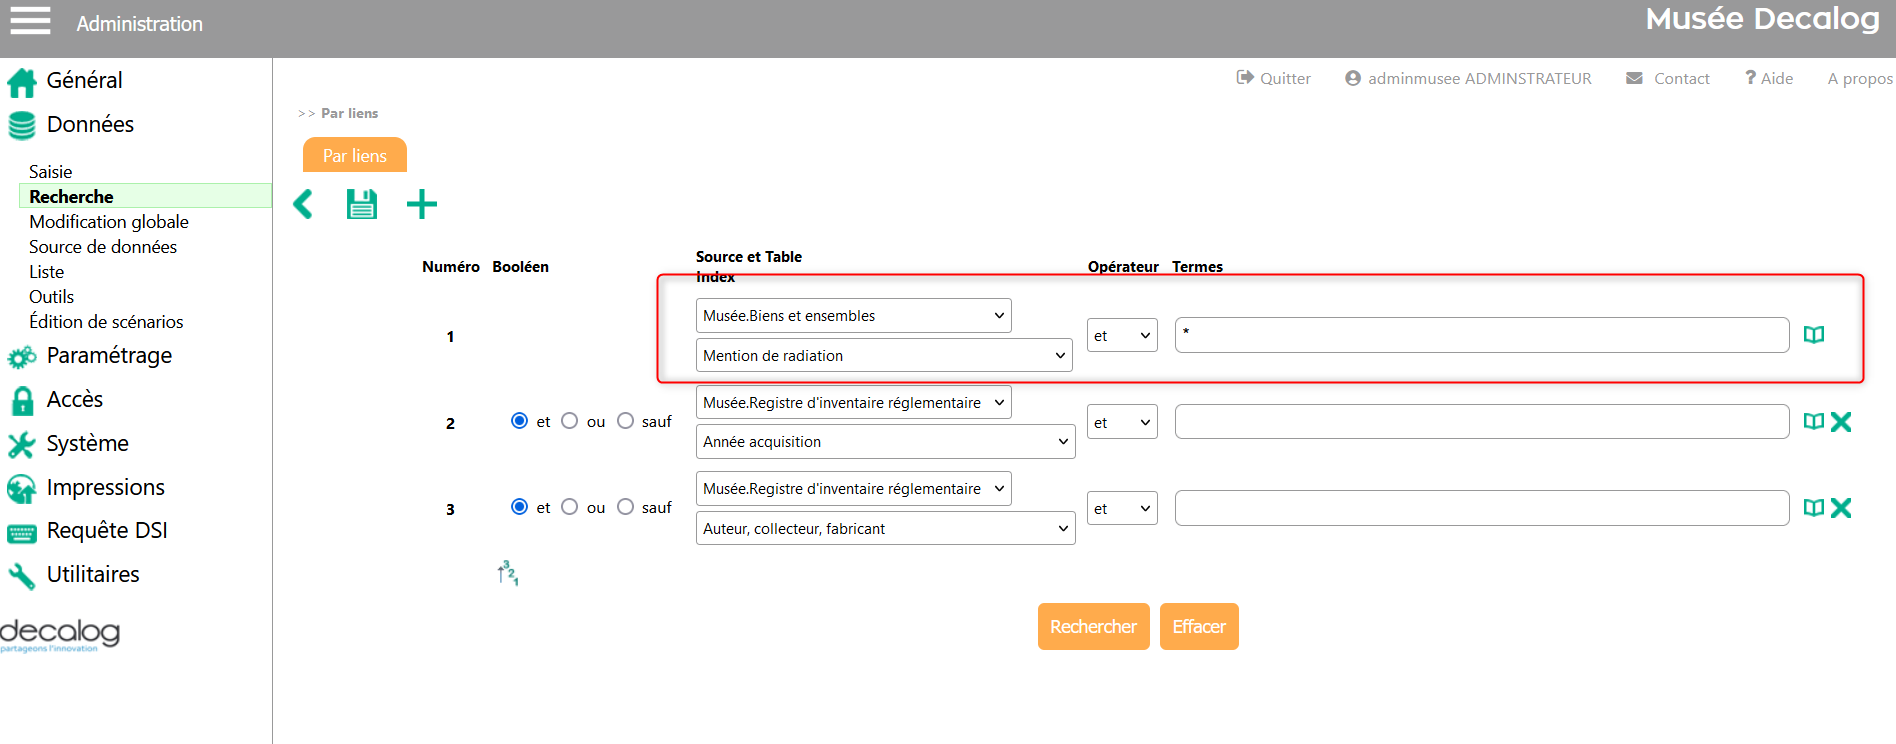The height and width of the screenshot is (744, 1896).
Task: Select 'ou' boolean for row 2
Action: point(570,421)
